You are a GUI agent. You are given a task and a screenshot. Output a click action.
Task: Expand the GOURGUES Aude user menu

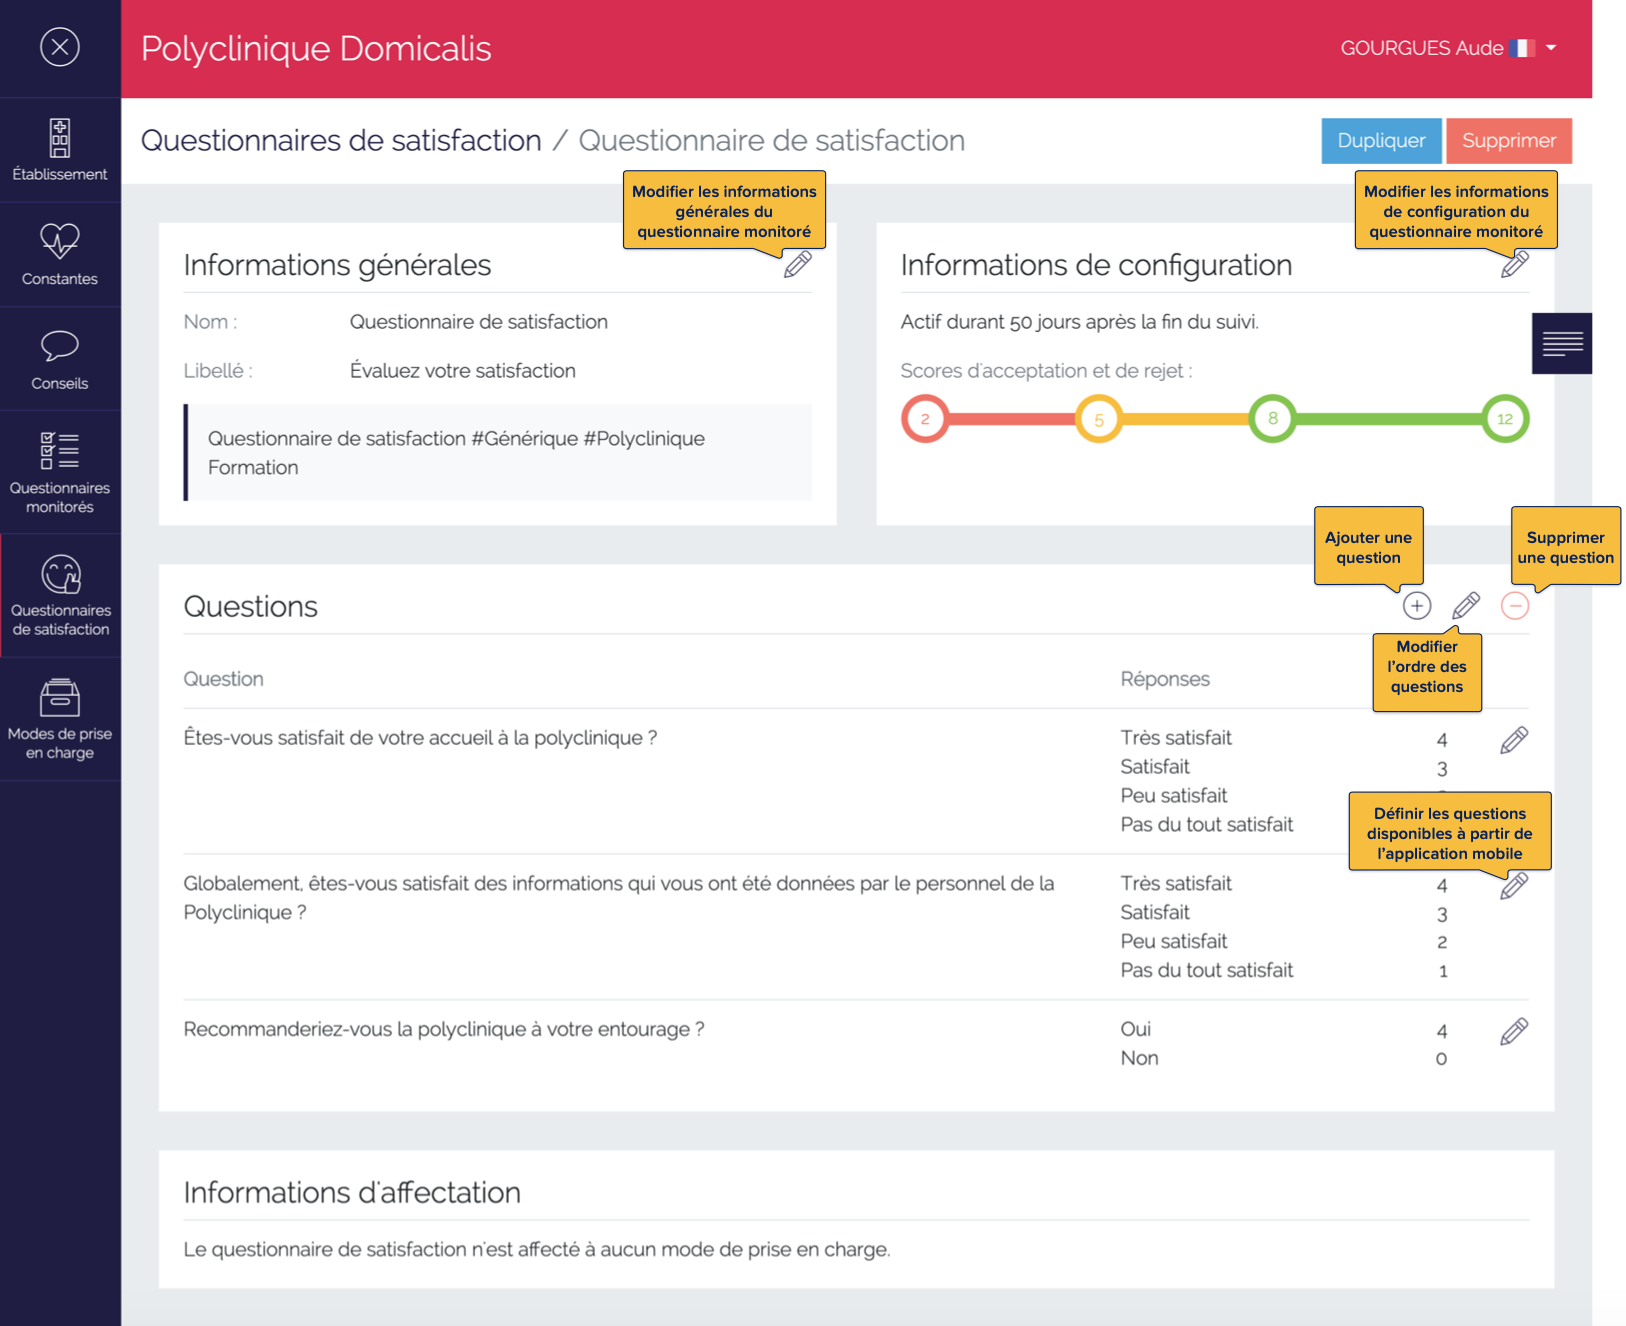pyautogui.click(x=1449, y=47)
